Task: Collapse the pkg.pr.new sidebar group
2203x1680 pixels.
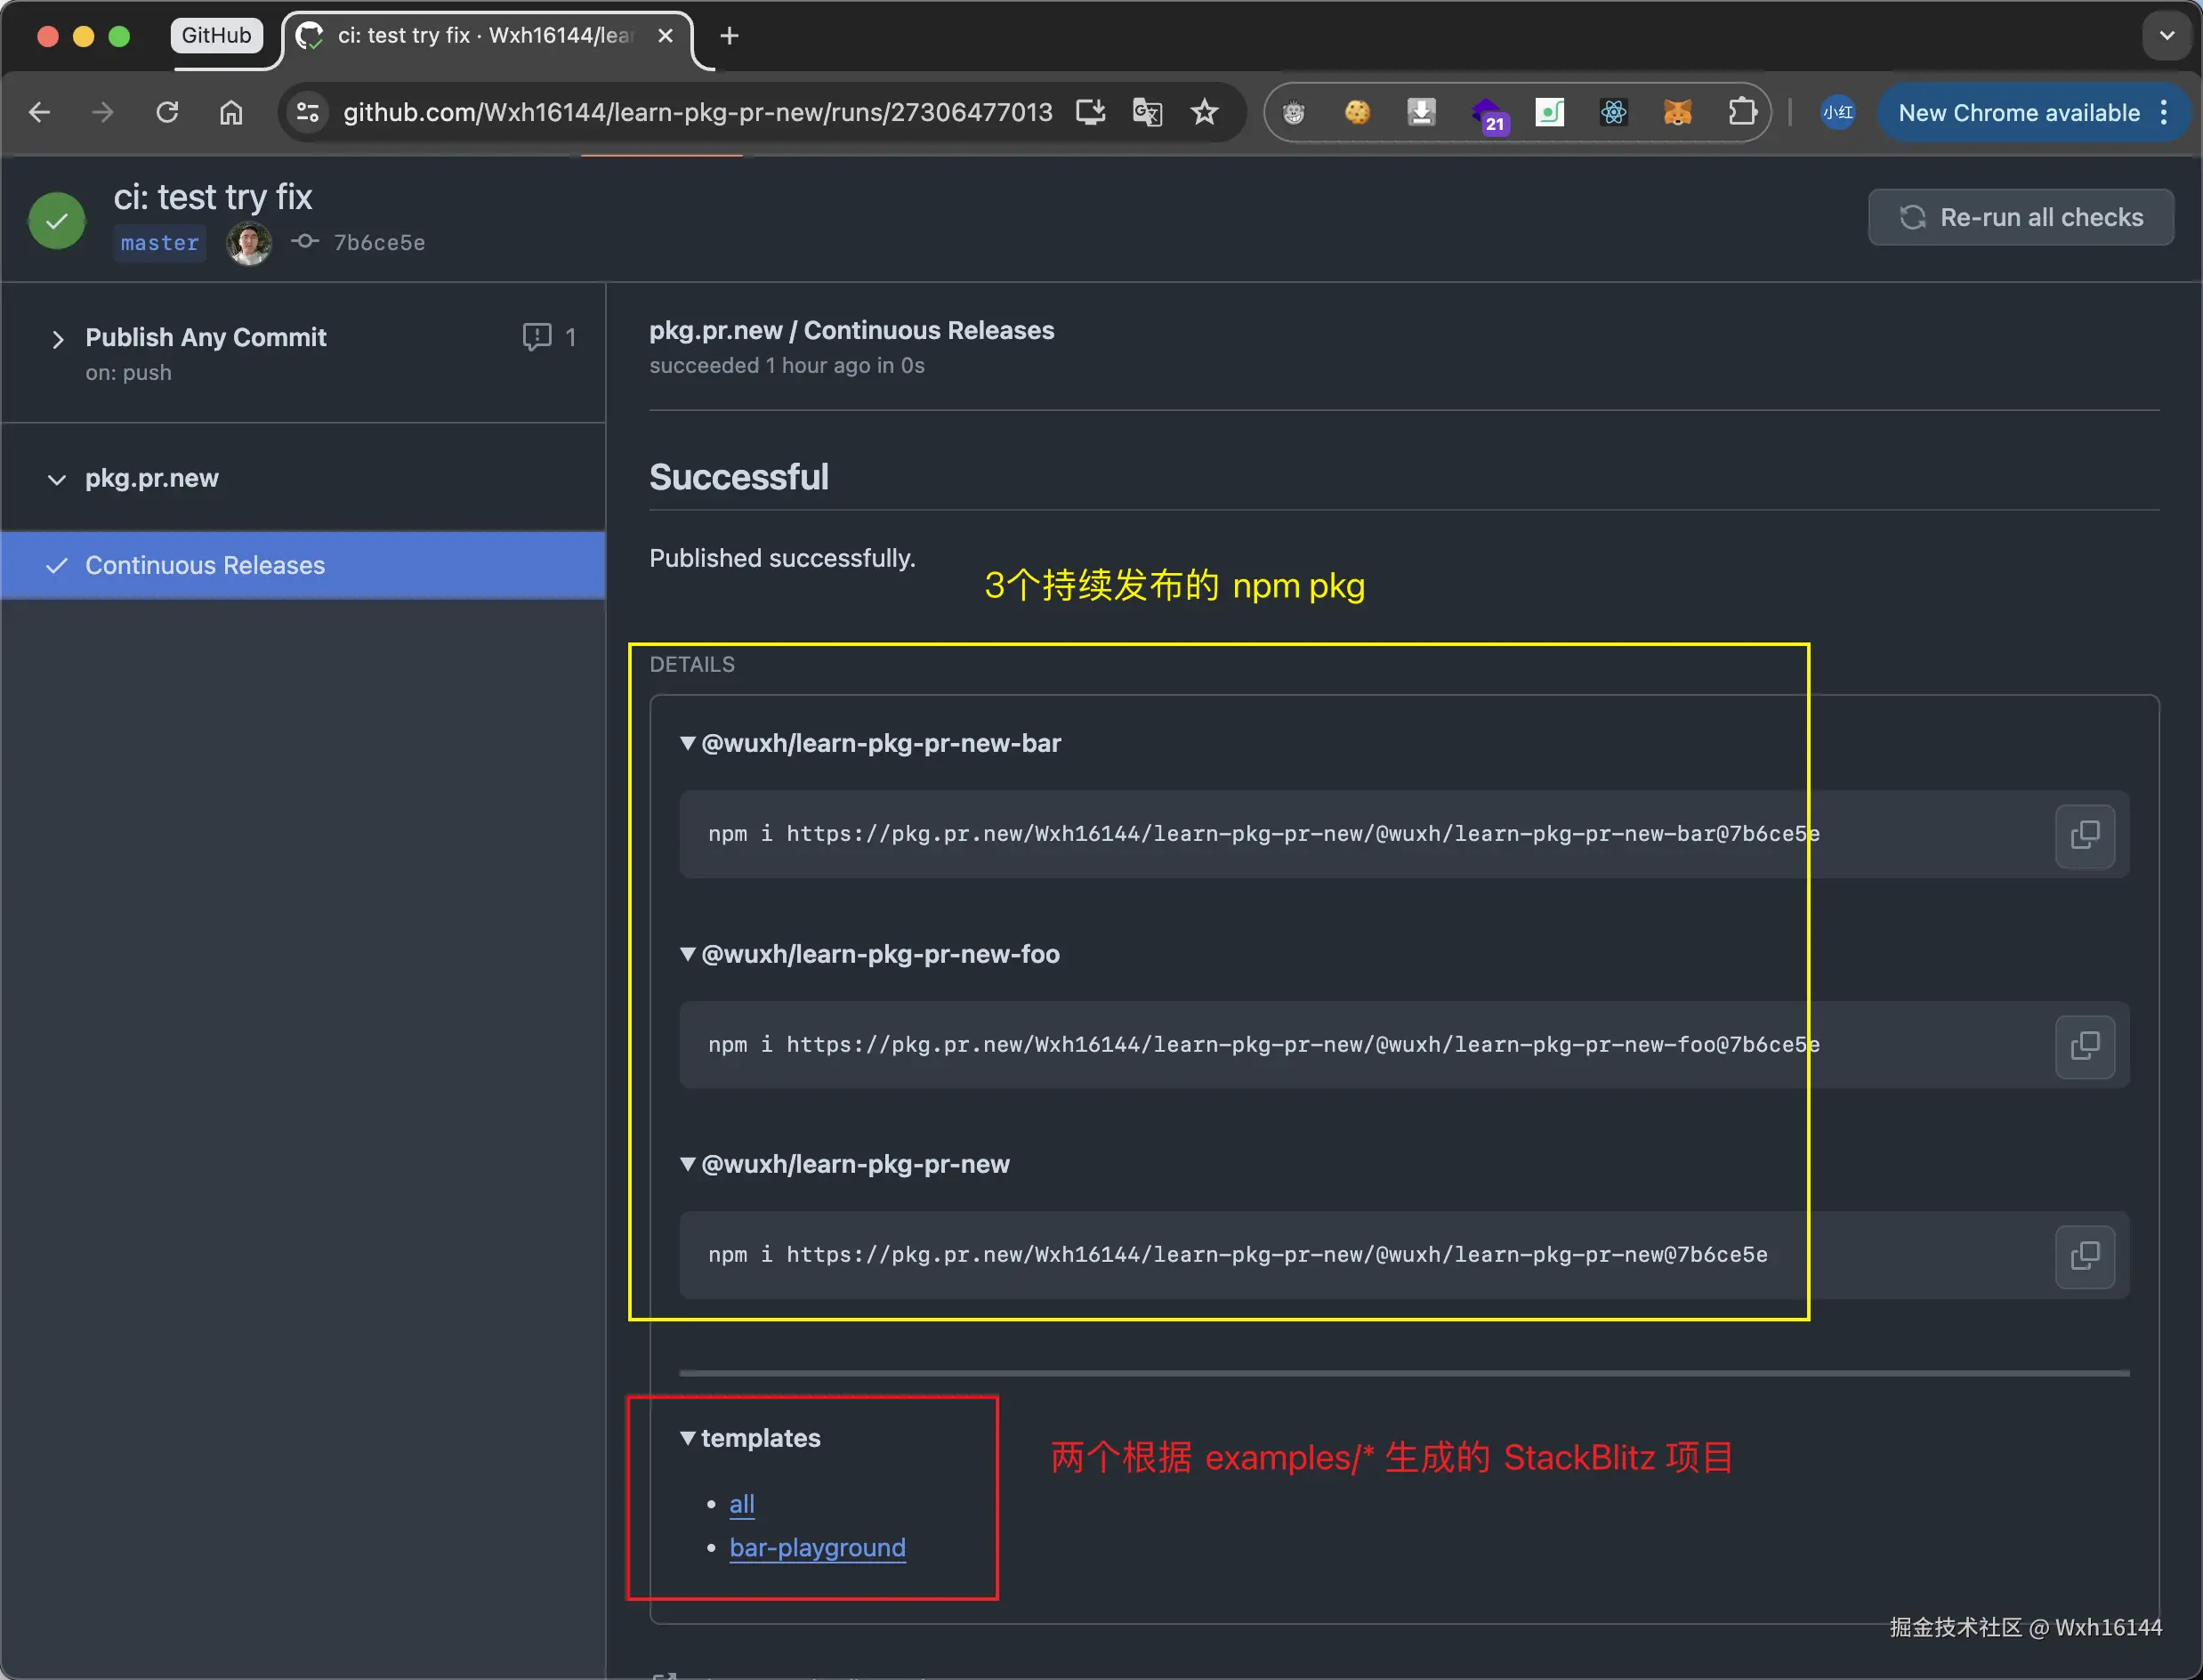Action: 57,480
